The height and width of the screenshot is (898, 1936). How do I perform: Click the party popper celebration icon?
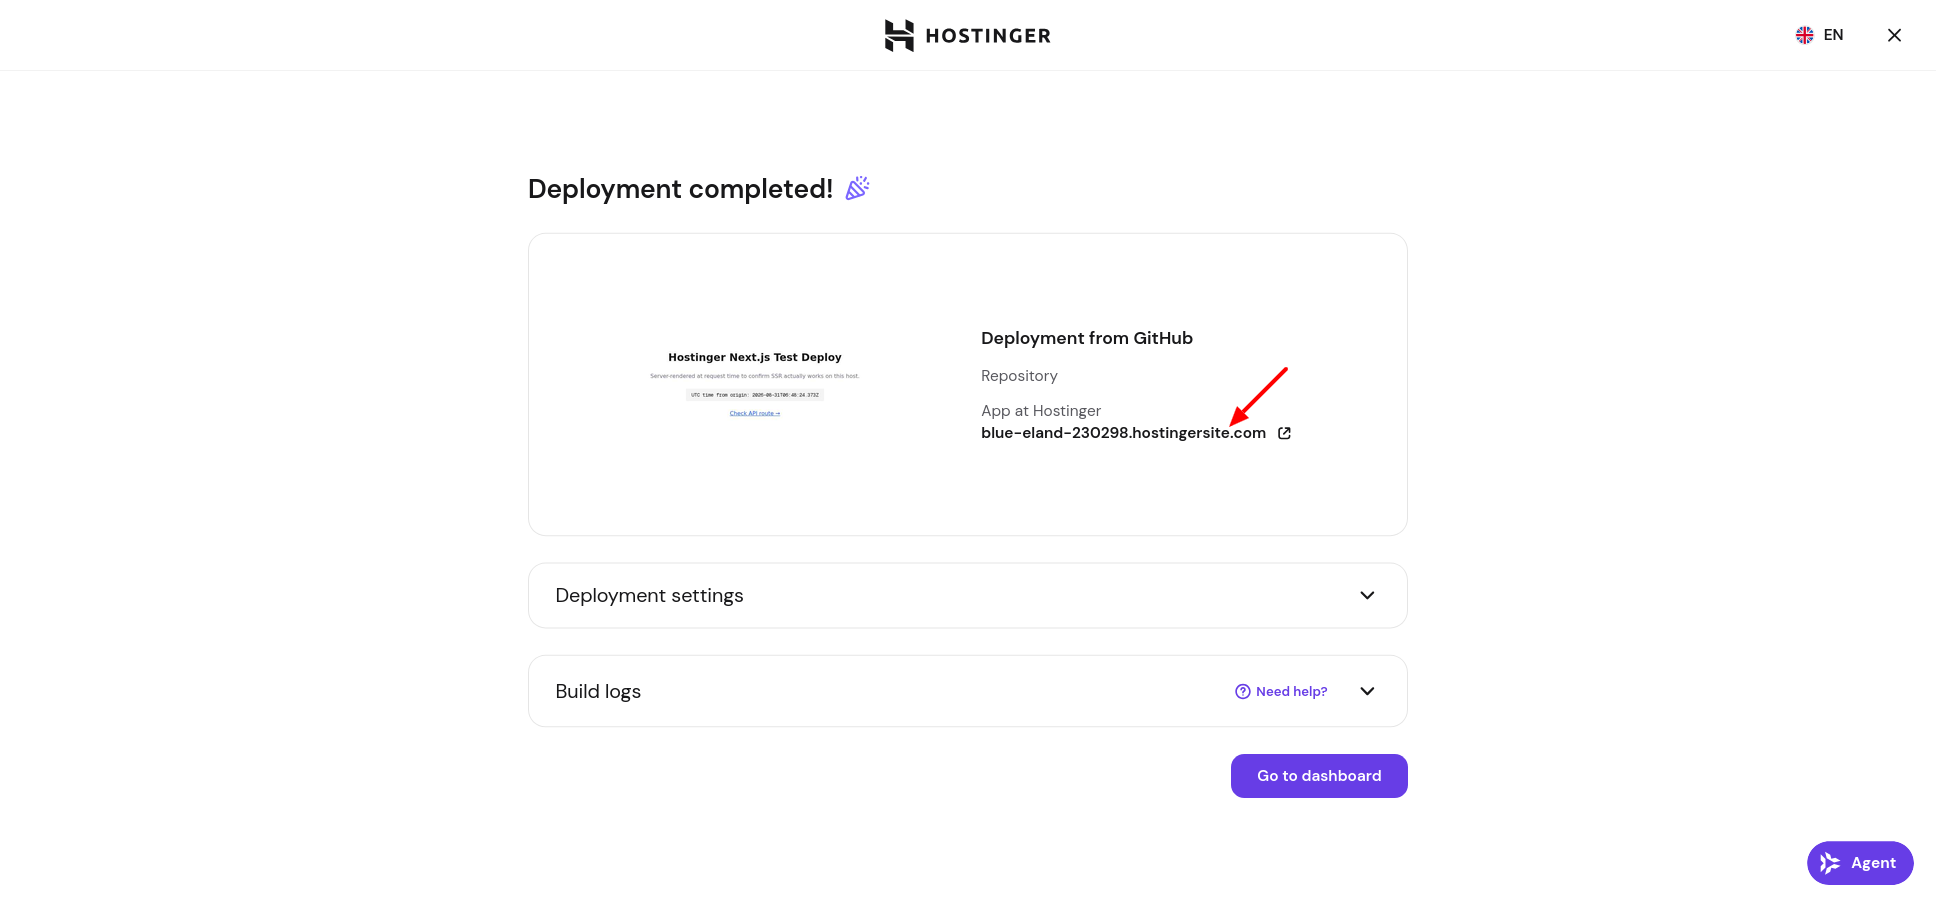click(858, 188)
